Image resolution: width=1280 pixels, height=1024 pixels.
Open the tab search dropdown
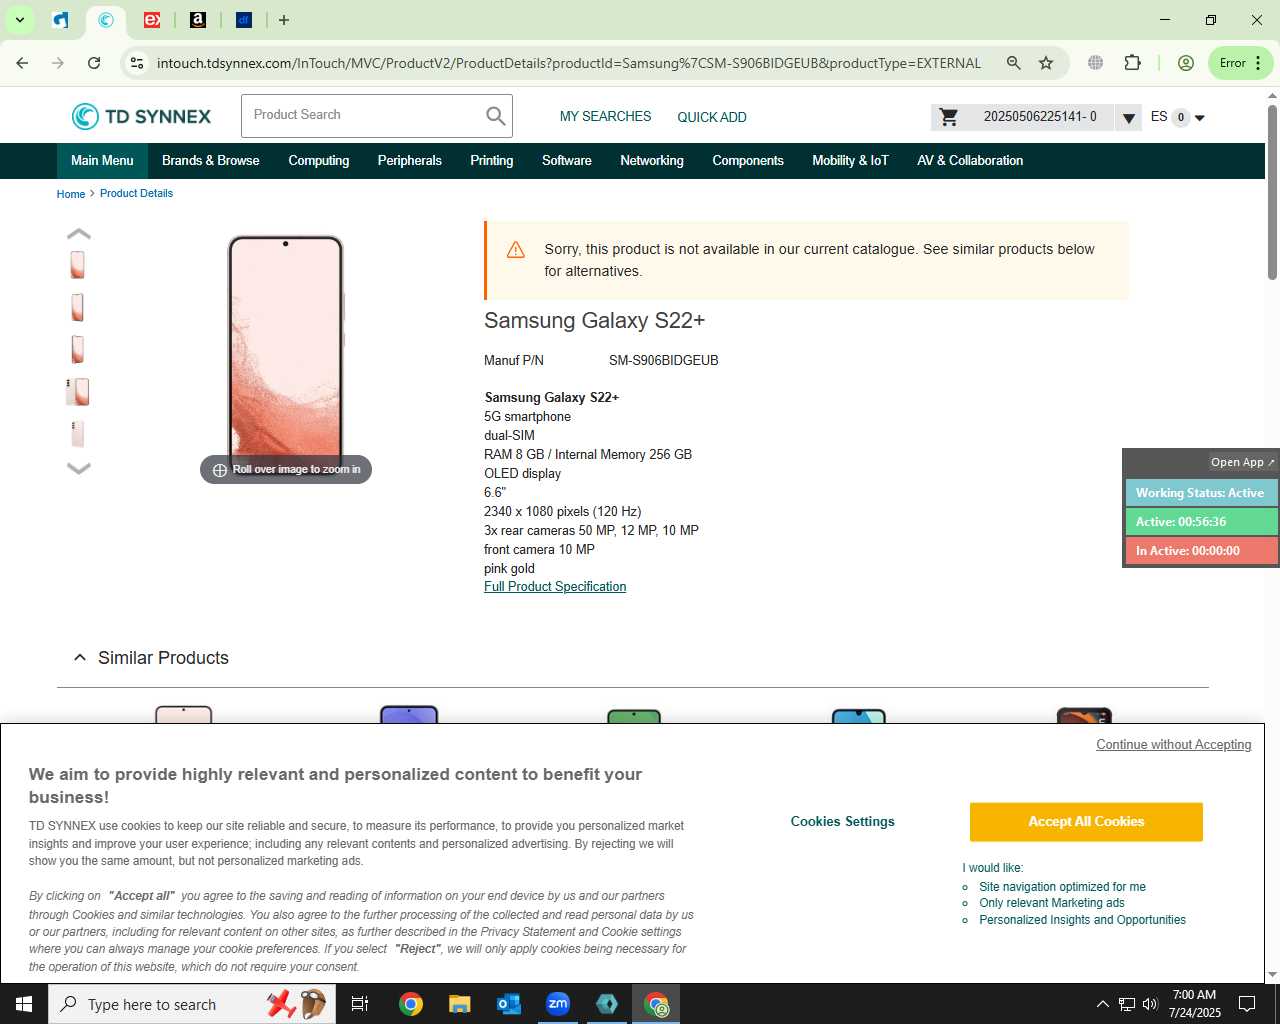(20, 20)
